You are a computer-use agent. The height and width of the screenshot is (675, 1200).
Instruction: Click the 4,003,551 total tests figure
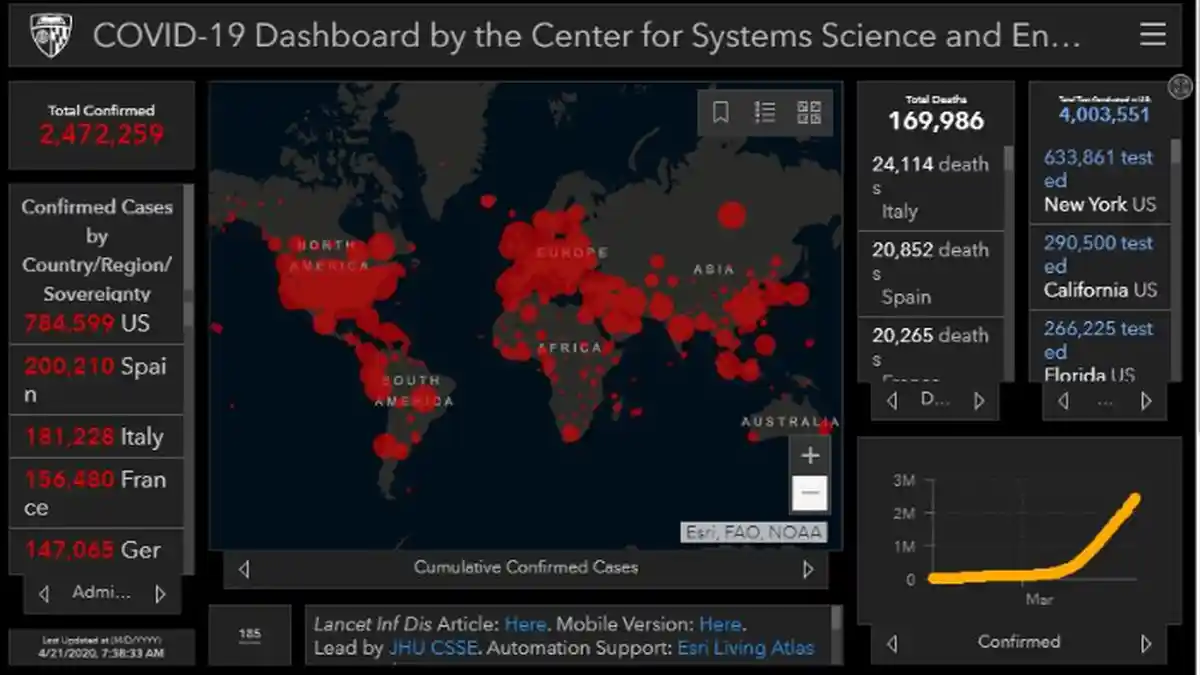pyautogui.click(x=1104, y=114)
